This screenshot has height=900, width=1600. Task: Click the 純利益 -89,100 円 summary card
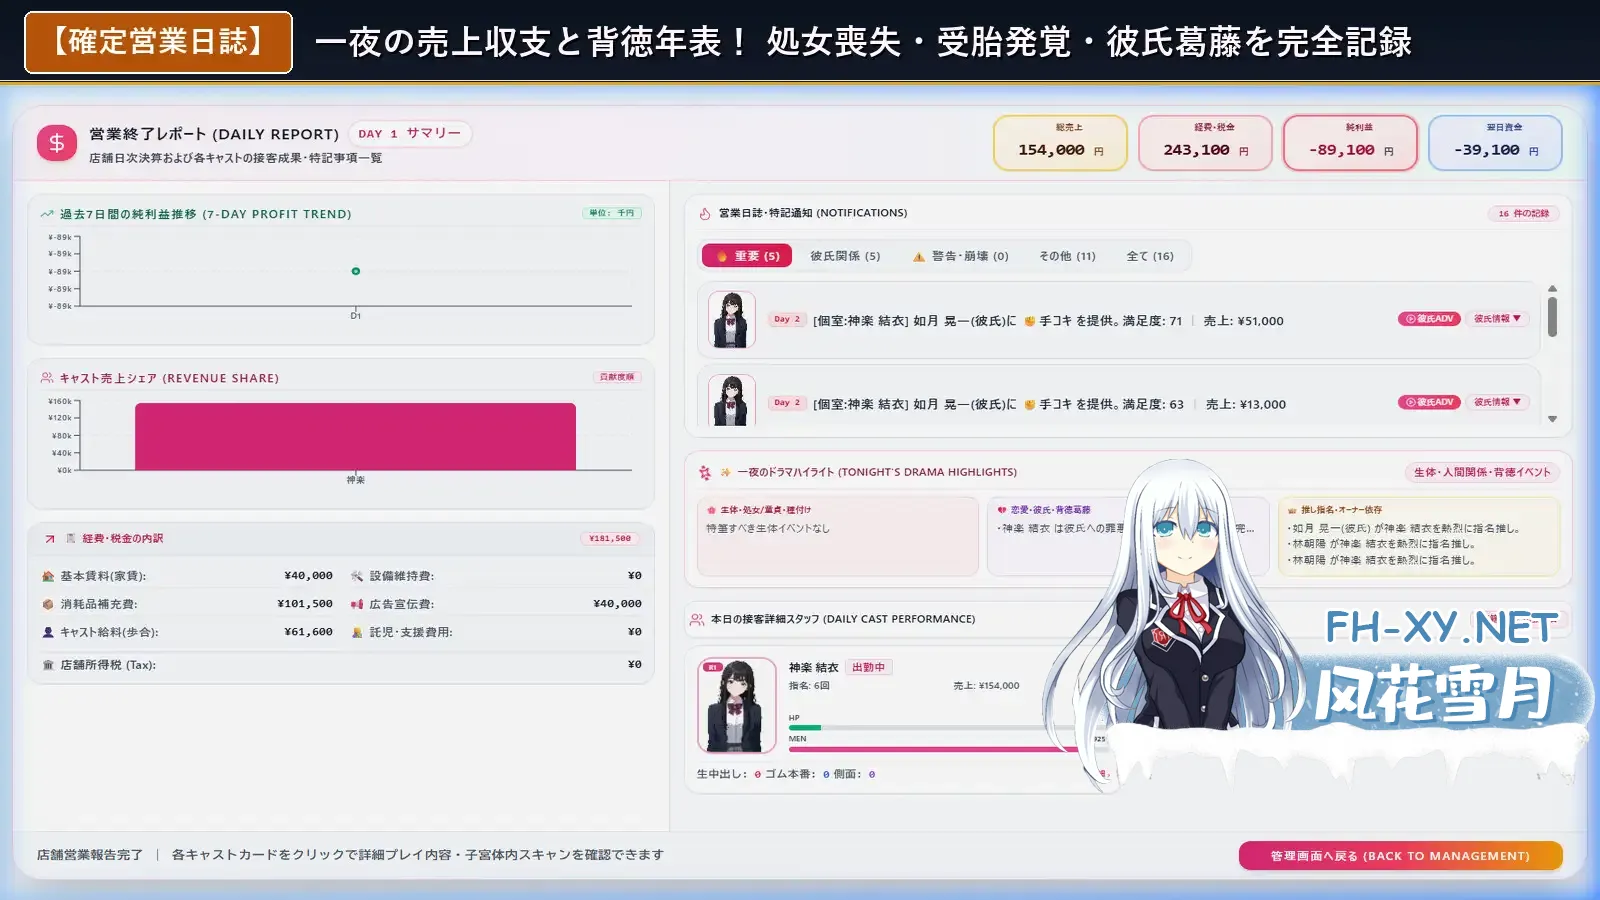(x=1350, y=143)
